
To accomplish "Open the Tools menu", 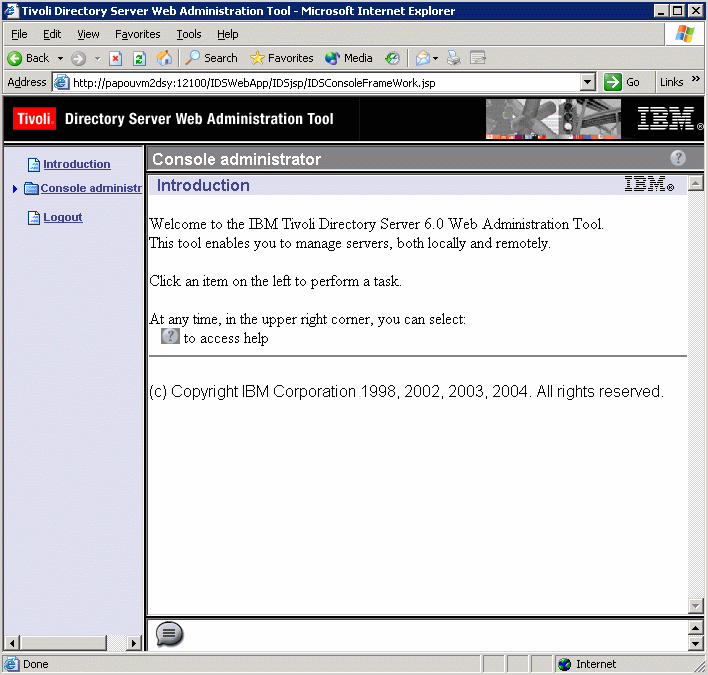I will click(189, 34).
